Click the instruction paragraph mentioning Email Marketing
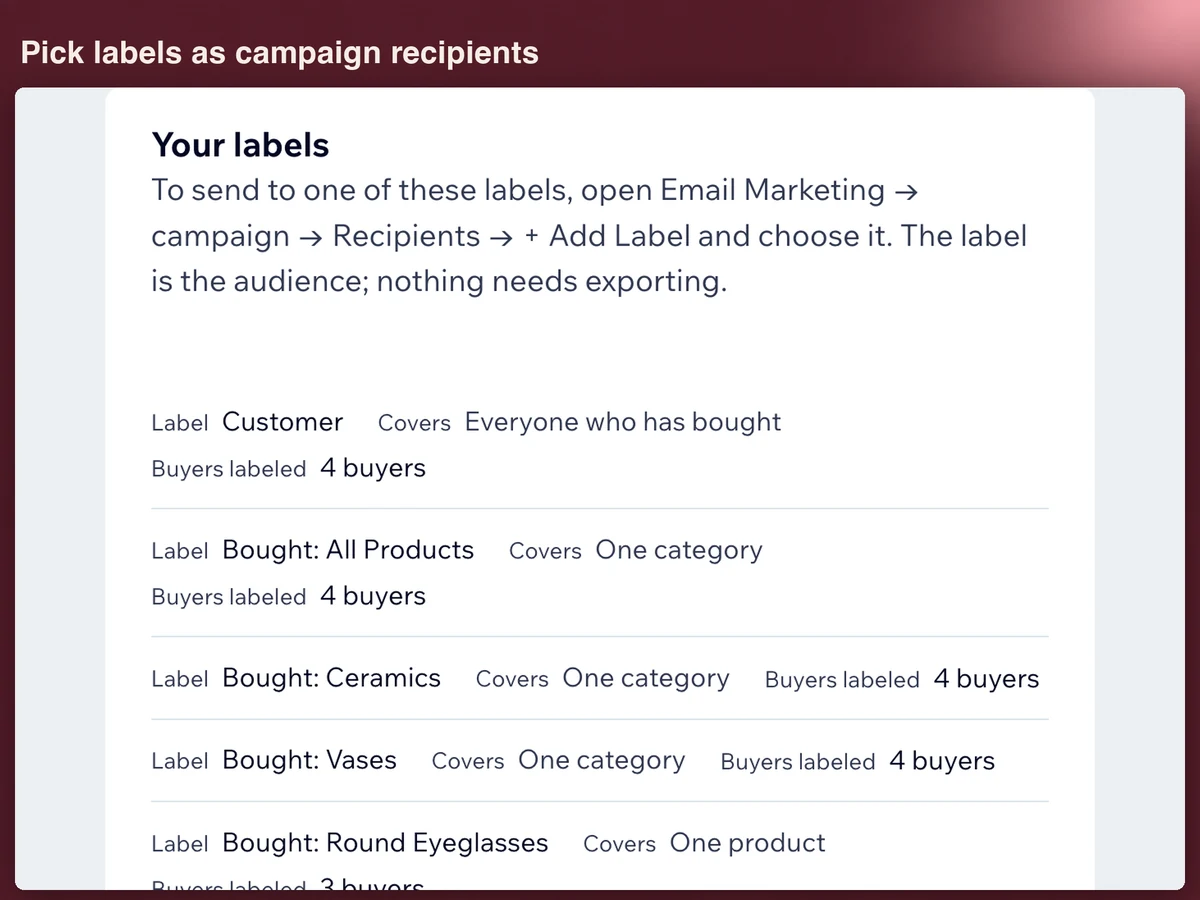The width and height of the screenshot is (1200, 900). pos(590,236)
